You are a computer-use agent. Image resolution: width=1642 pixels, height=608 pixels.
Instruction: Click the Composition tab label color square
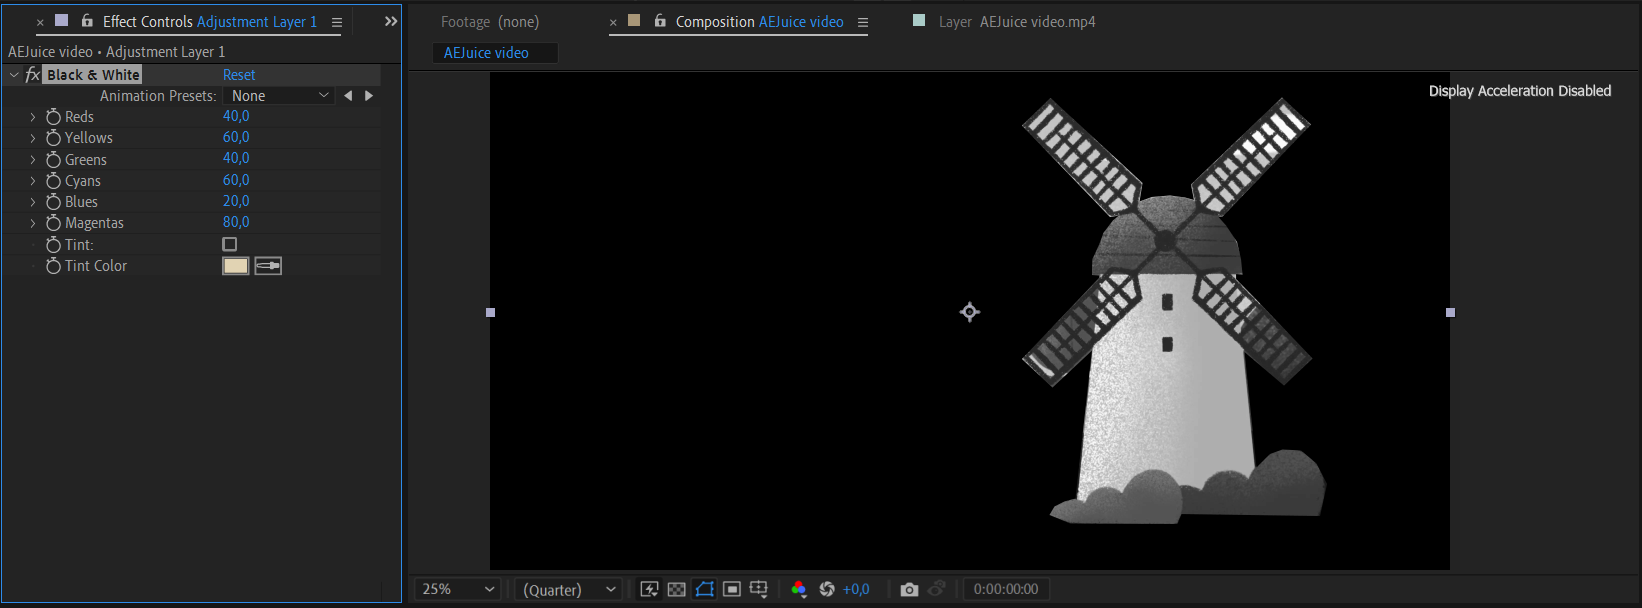[634, 20]
